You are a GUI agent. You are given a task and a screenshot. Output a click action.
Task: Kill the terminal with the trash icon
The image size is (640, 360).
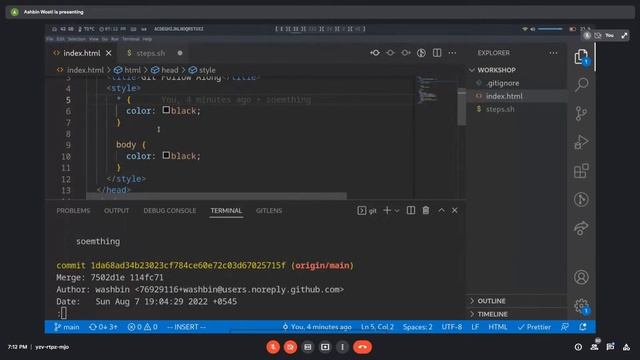[426, 210]
